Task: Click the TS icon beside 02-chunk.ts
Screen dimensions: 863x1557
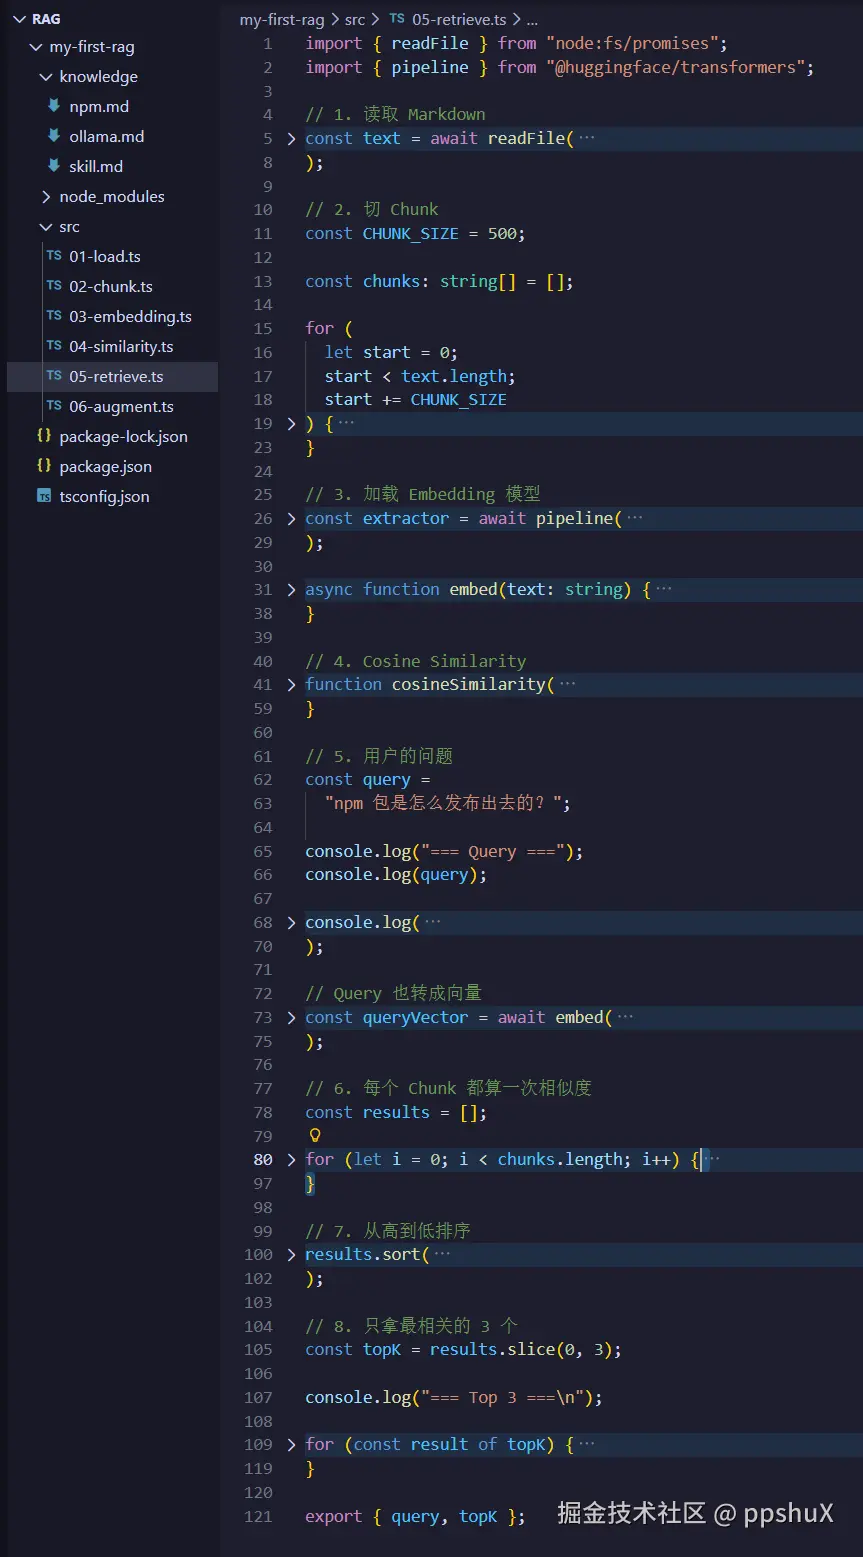Action: pos(54,286)
